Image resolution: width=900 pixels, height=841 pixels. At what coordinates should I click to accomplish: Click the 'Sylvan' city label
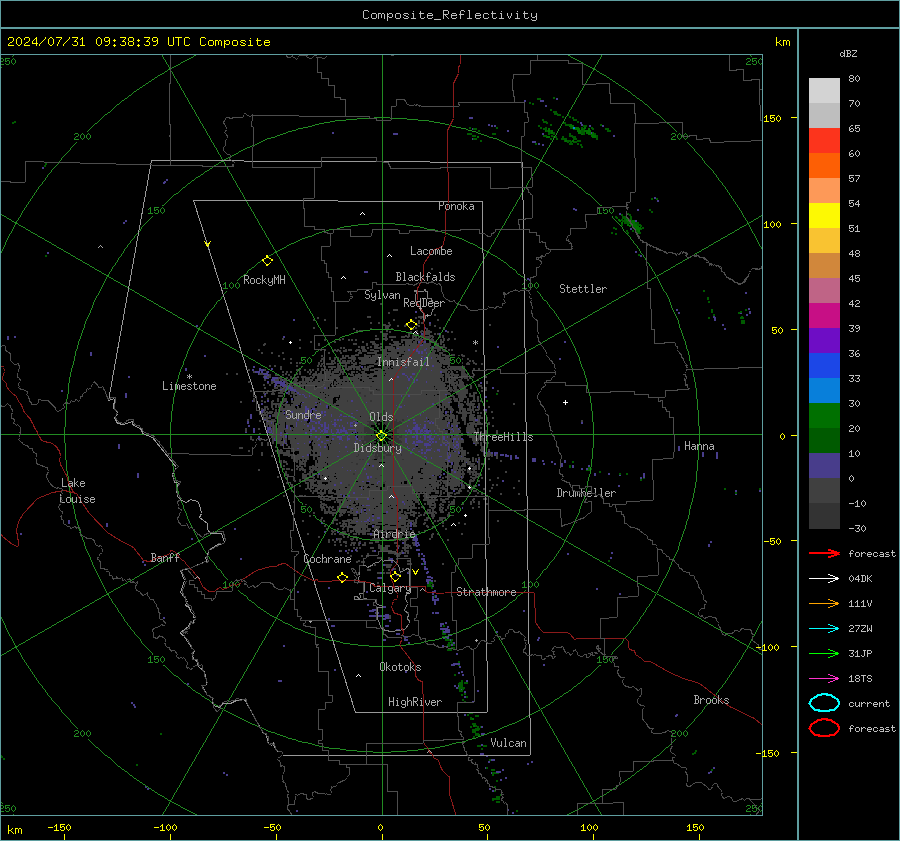[382, 295]
